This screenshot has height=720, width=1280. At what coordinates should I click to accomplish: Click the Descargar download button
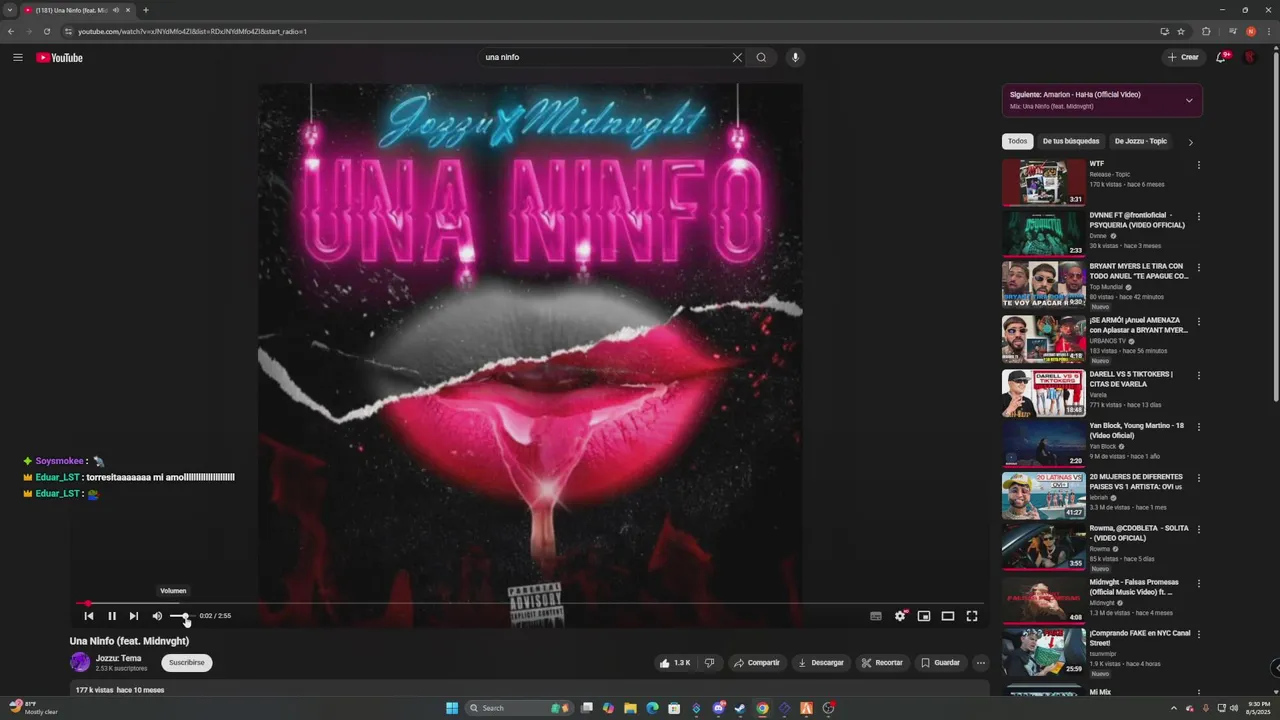pyautogui.click(x=821, y=663)
